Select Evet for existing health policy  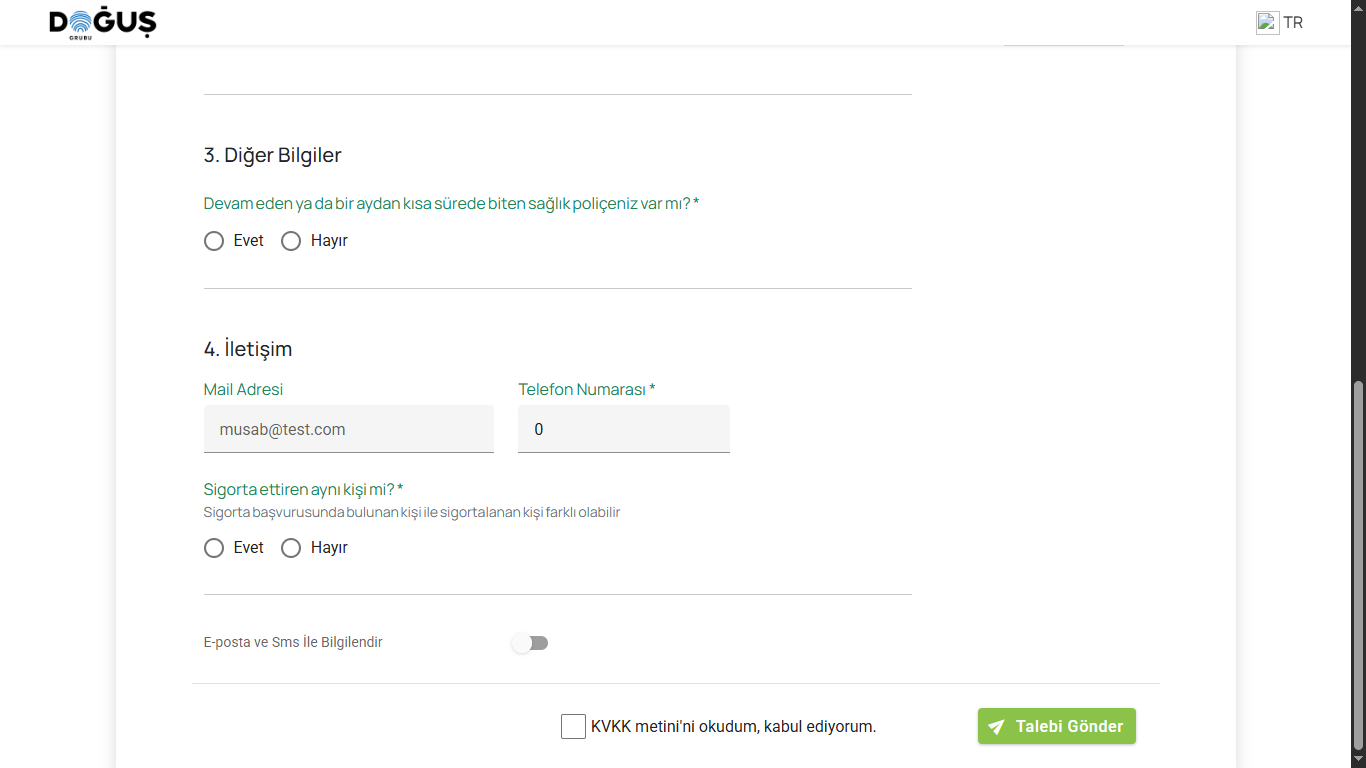click(x=214, y=241)
